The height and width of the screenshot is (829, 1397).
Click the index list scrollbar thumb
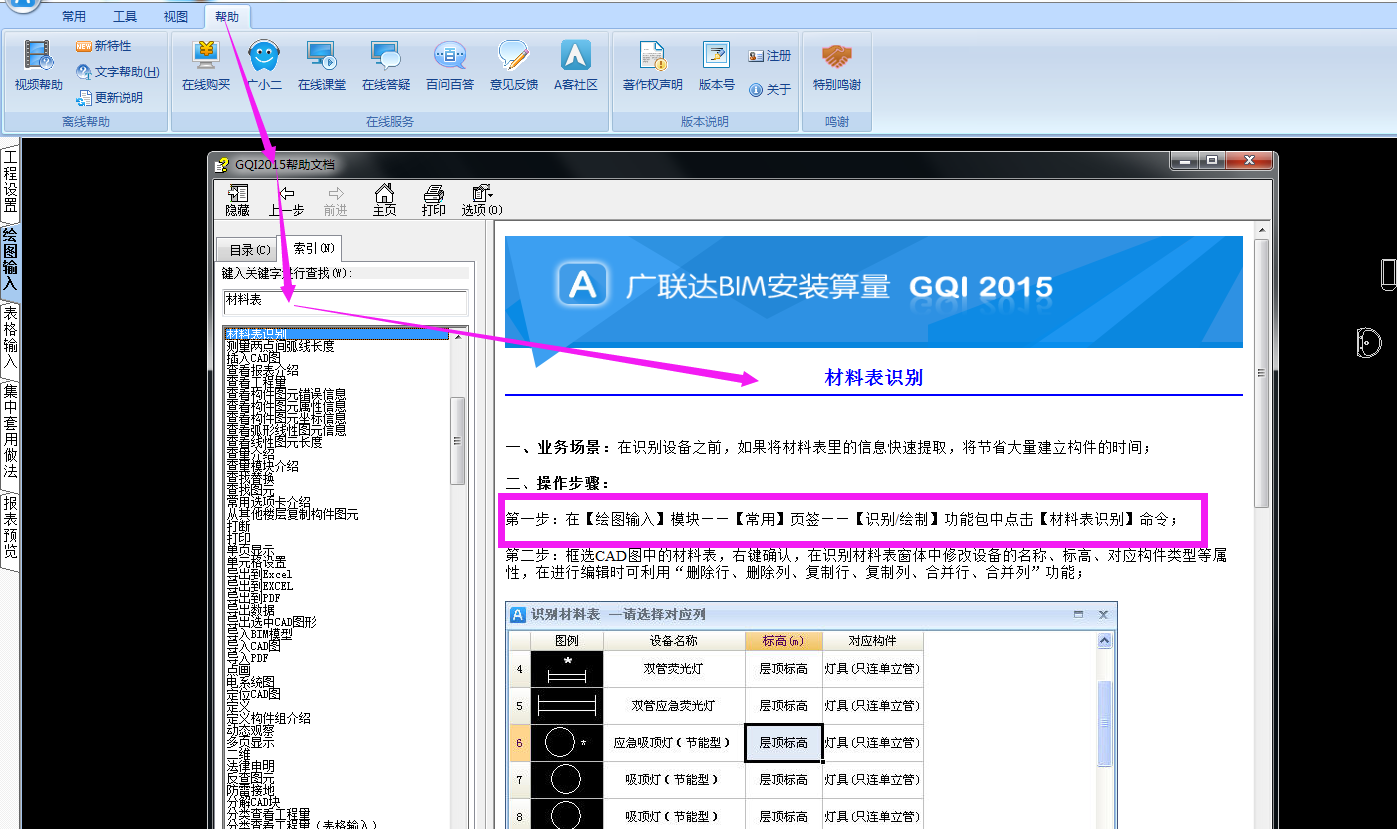click(x=458, y=440)
